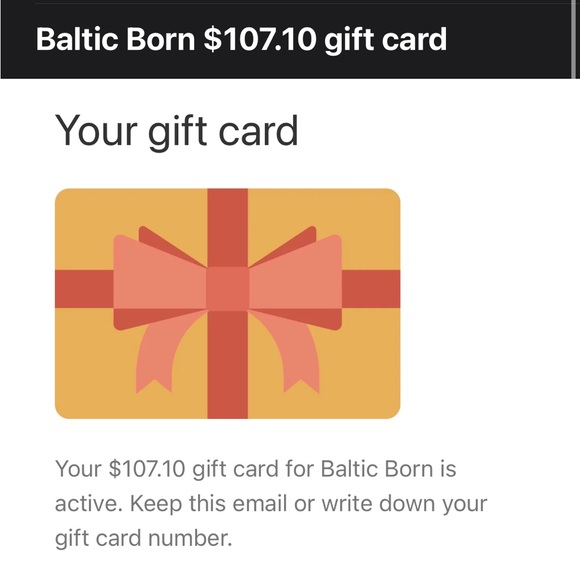
Task: Click "Baltic Born" in the body paragraph
Action: (x=377, y=469)
